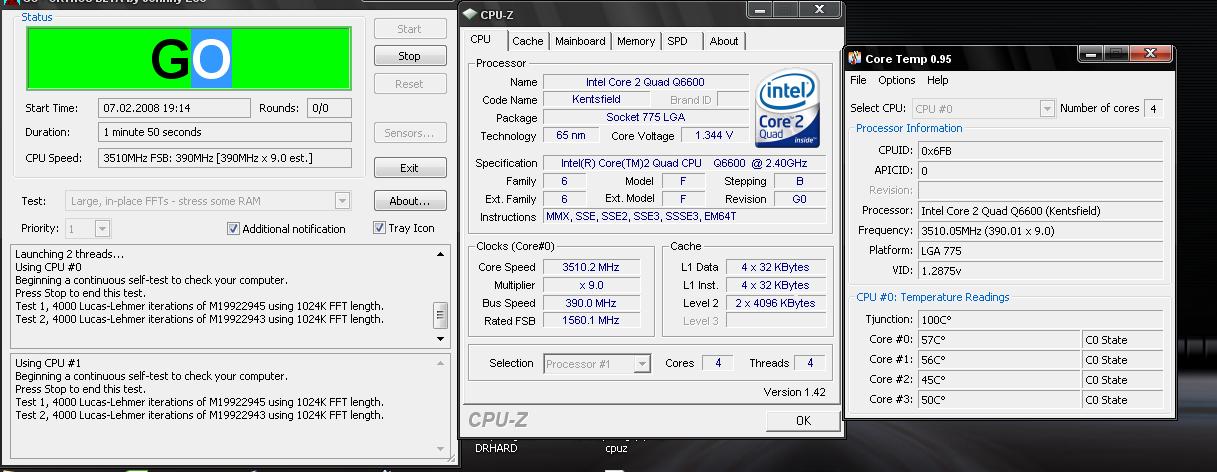Click the CPUID 0x6FB value

click(1041, 150)
